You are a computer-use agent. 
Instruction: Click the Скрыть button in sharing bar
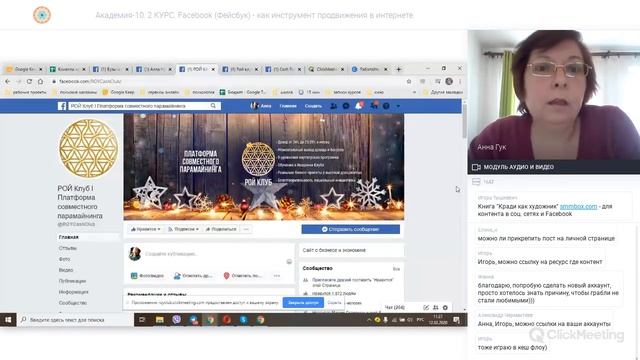coord(334,303)
